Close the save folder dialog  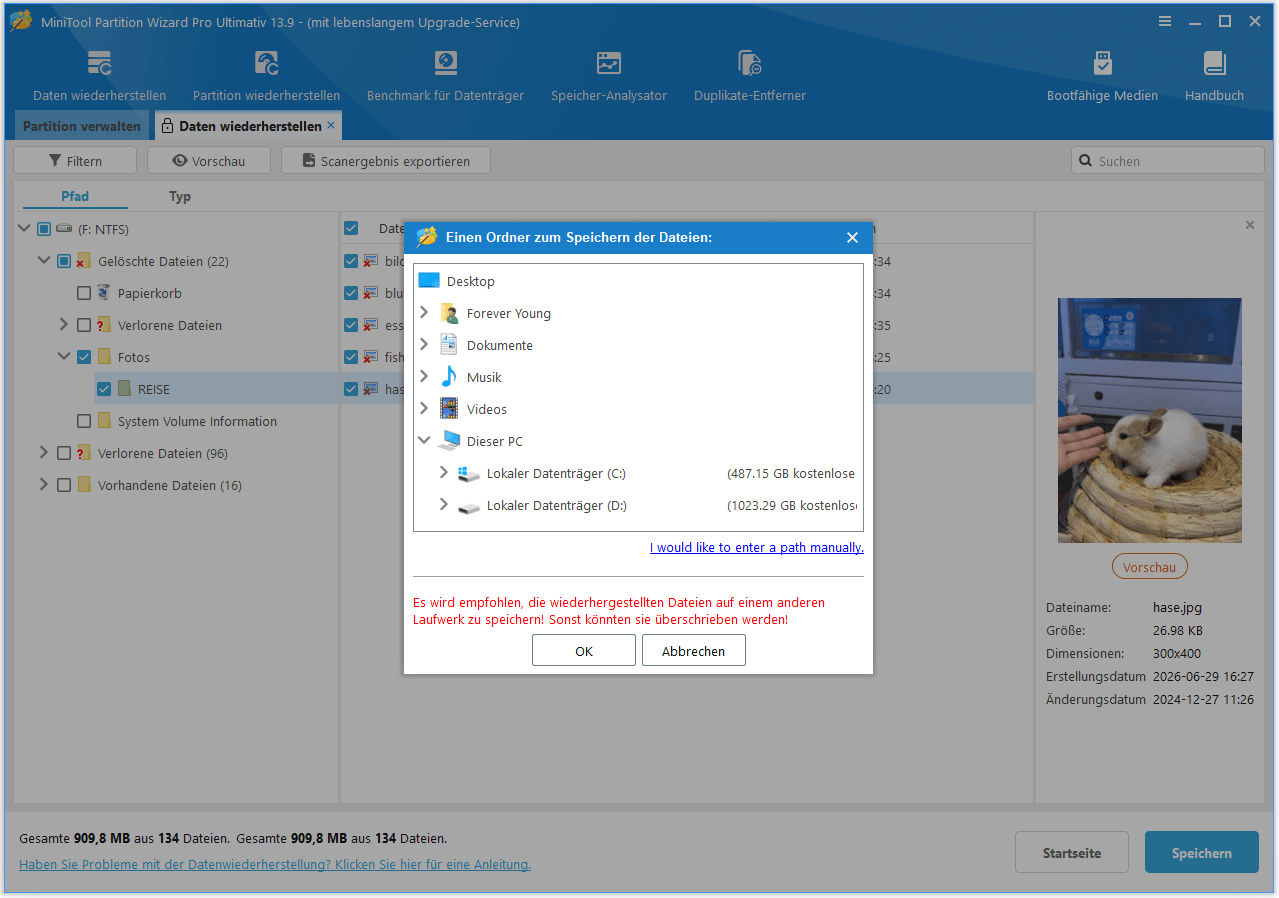pos(852,237)
